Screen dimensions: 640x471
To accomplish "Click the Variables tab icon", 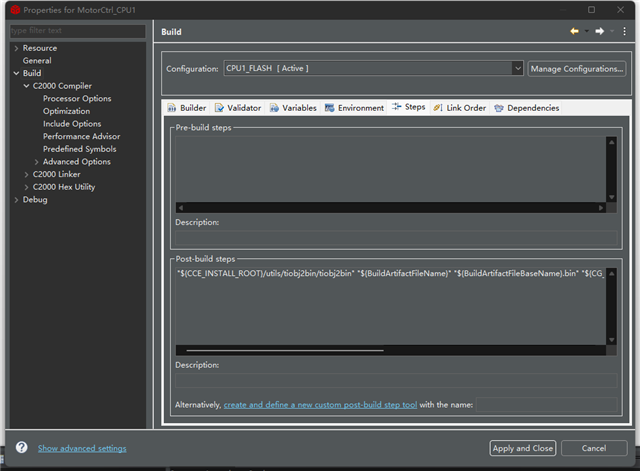I will 274,108.
